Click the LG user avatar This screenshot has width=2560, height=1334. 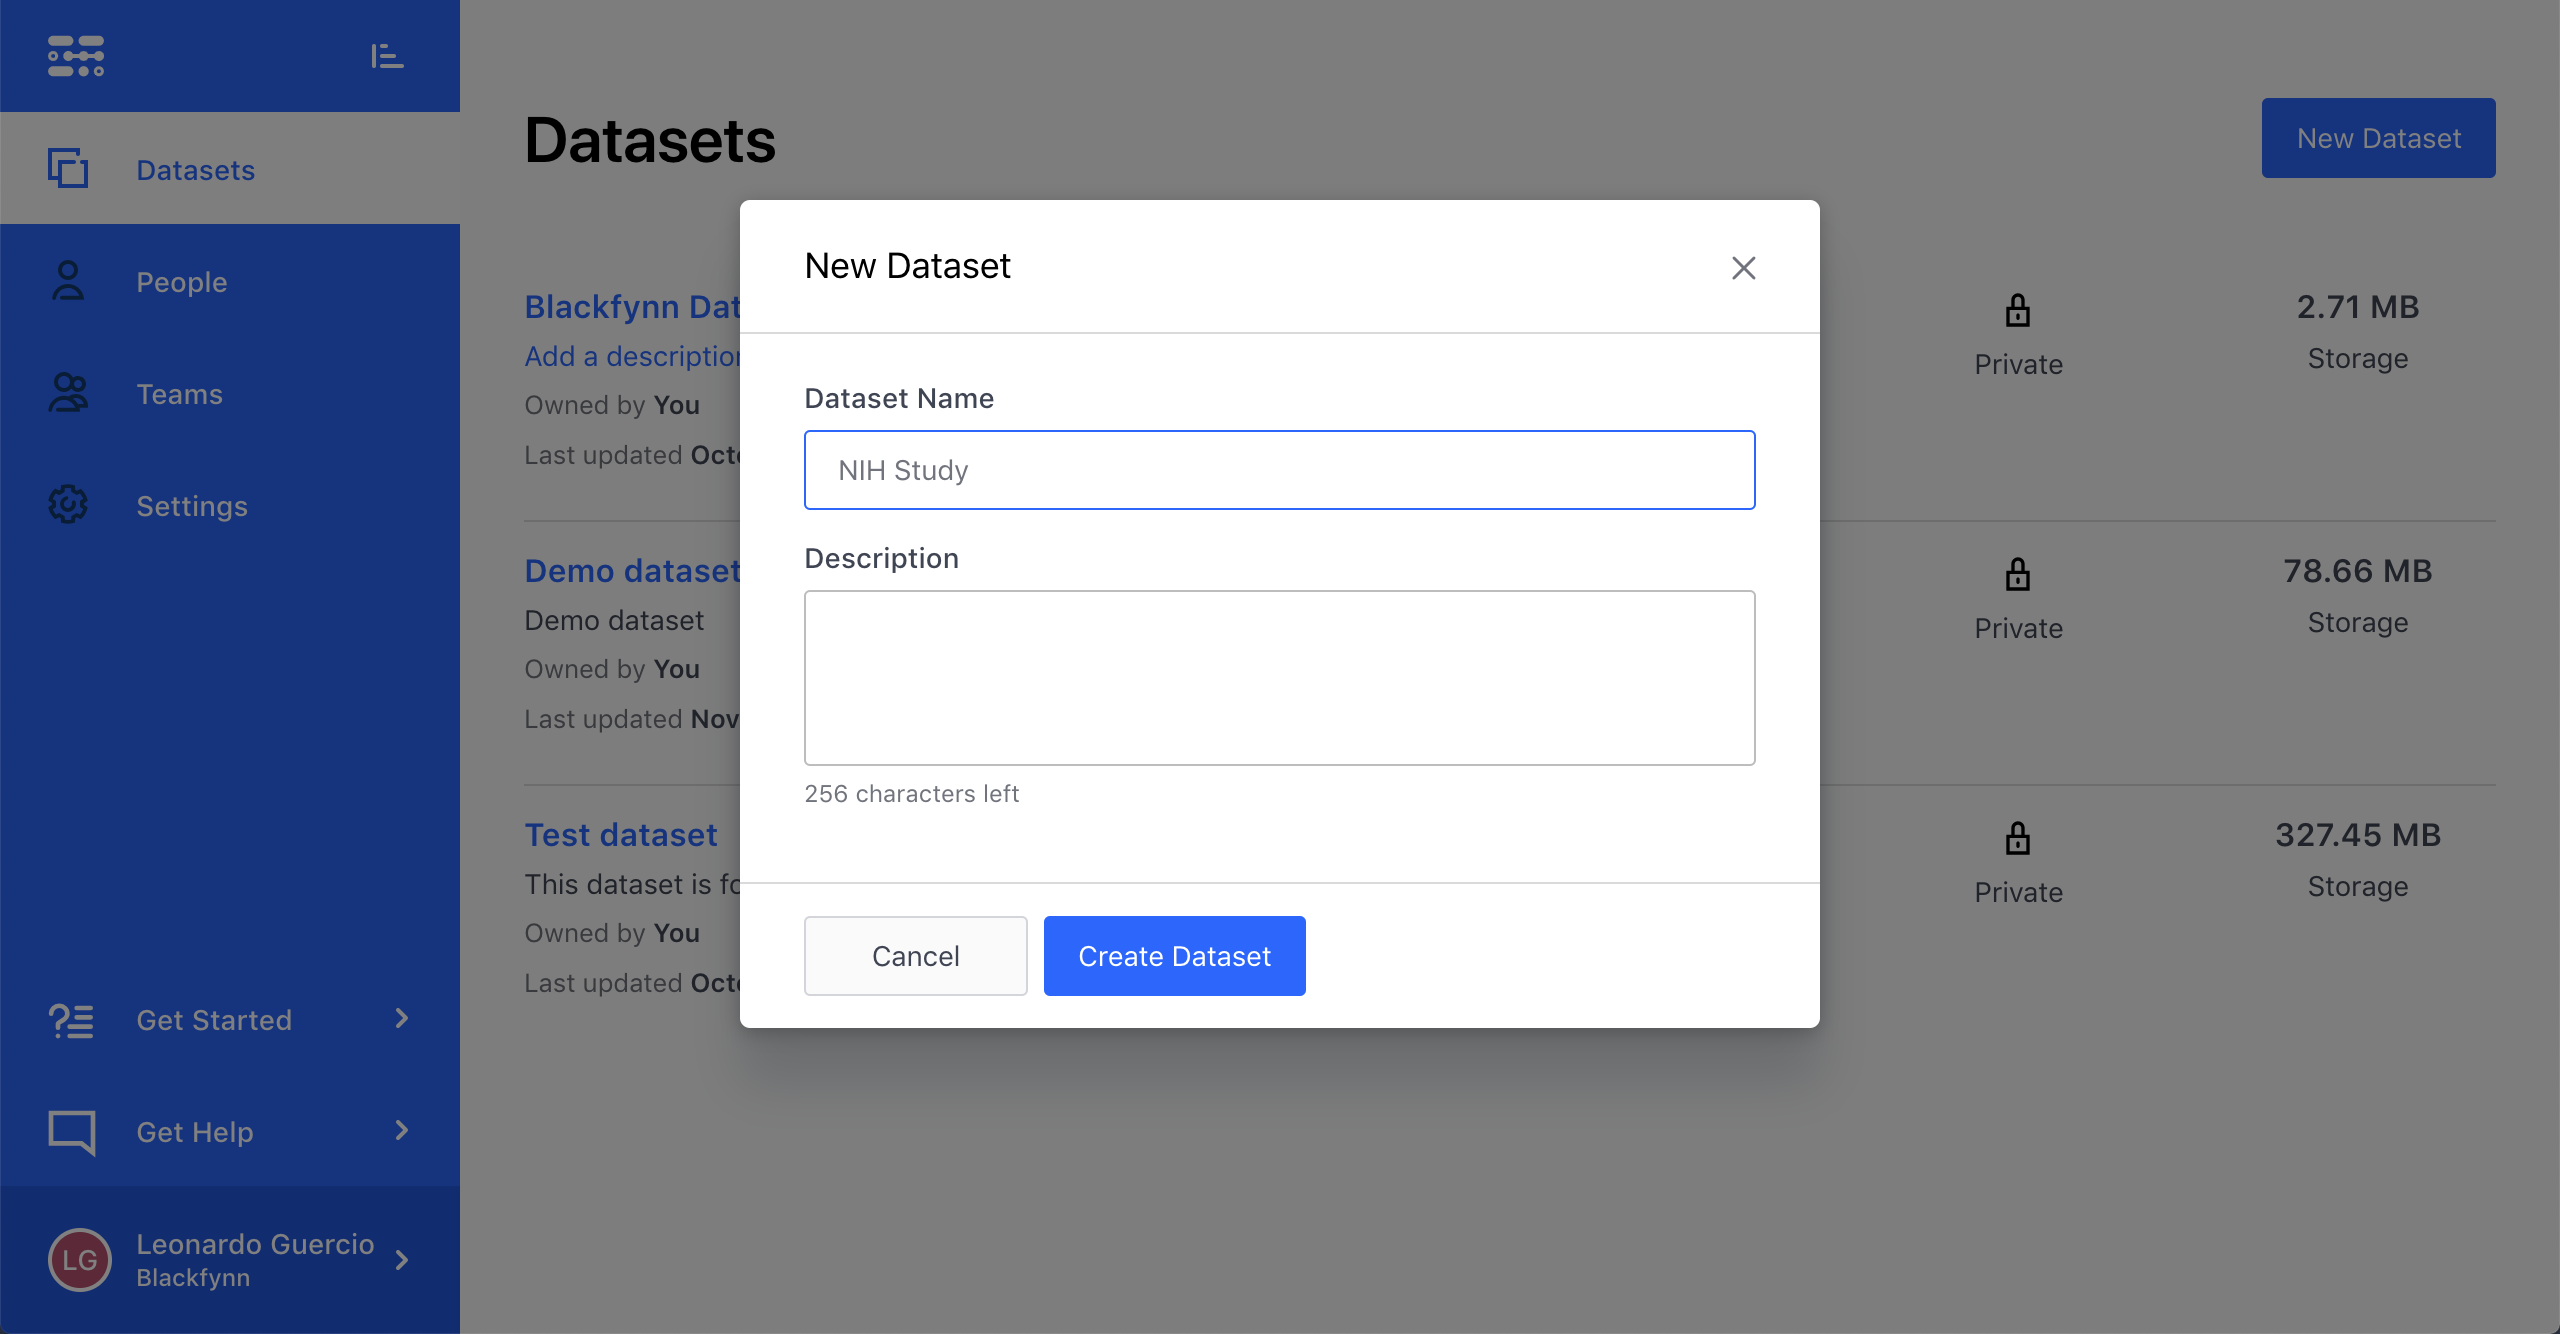coord(80,1259)
